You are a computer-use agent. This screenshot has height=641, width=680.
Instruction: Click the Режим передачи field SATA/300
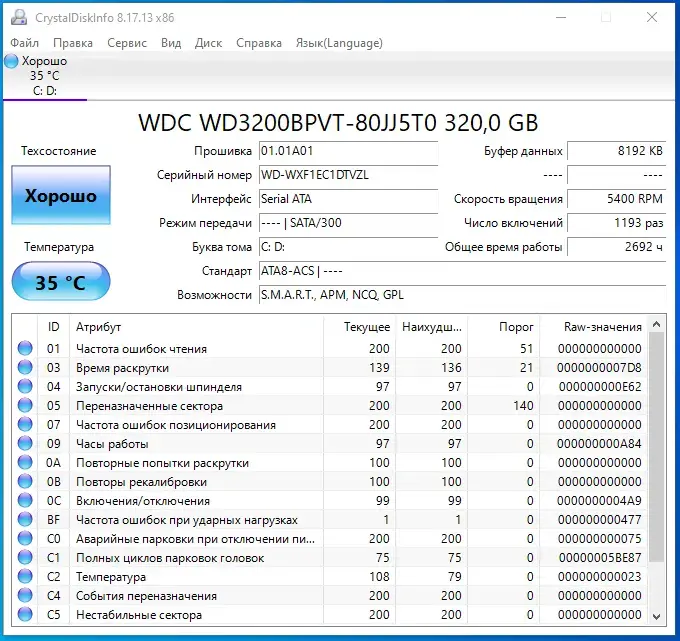point(348,223)
